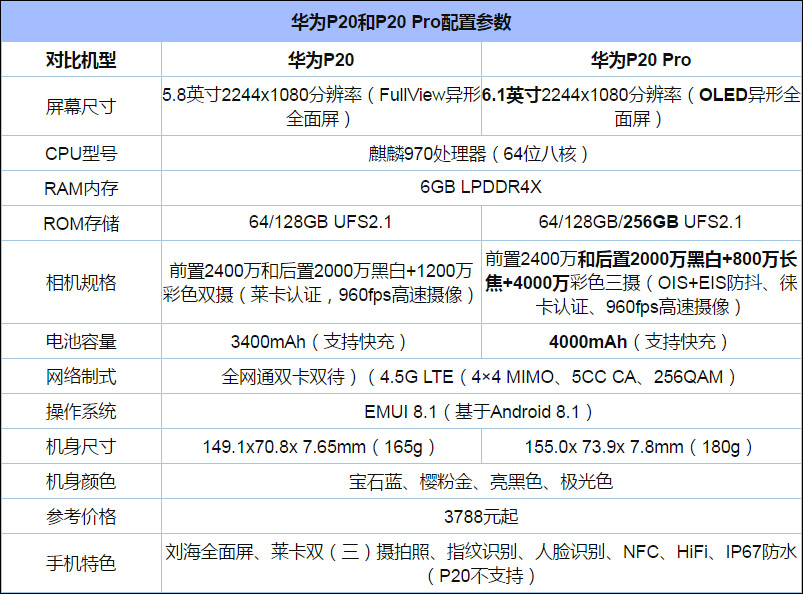Select the 电池容量 row label
This screenshot has height=594, width=803.
[81, 341]
